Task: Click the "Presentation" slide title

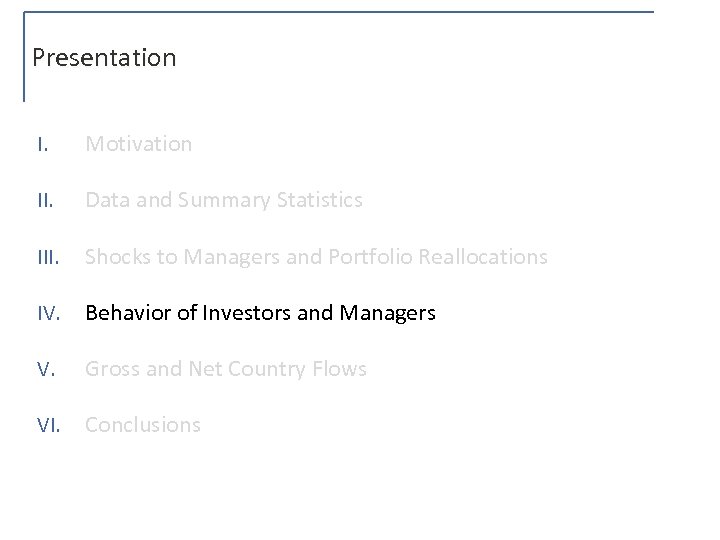Action: (x=104, y=58)
